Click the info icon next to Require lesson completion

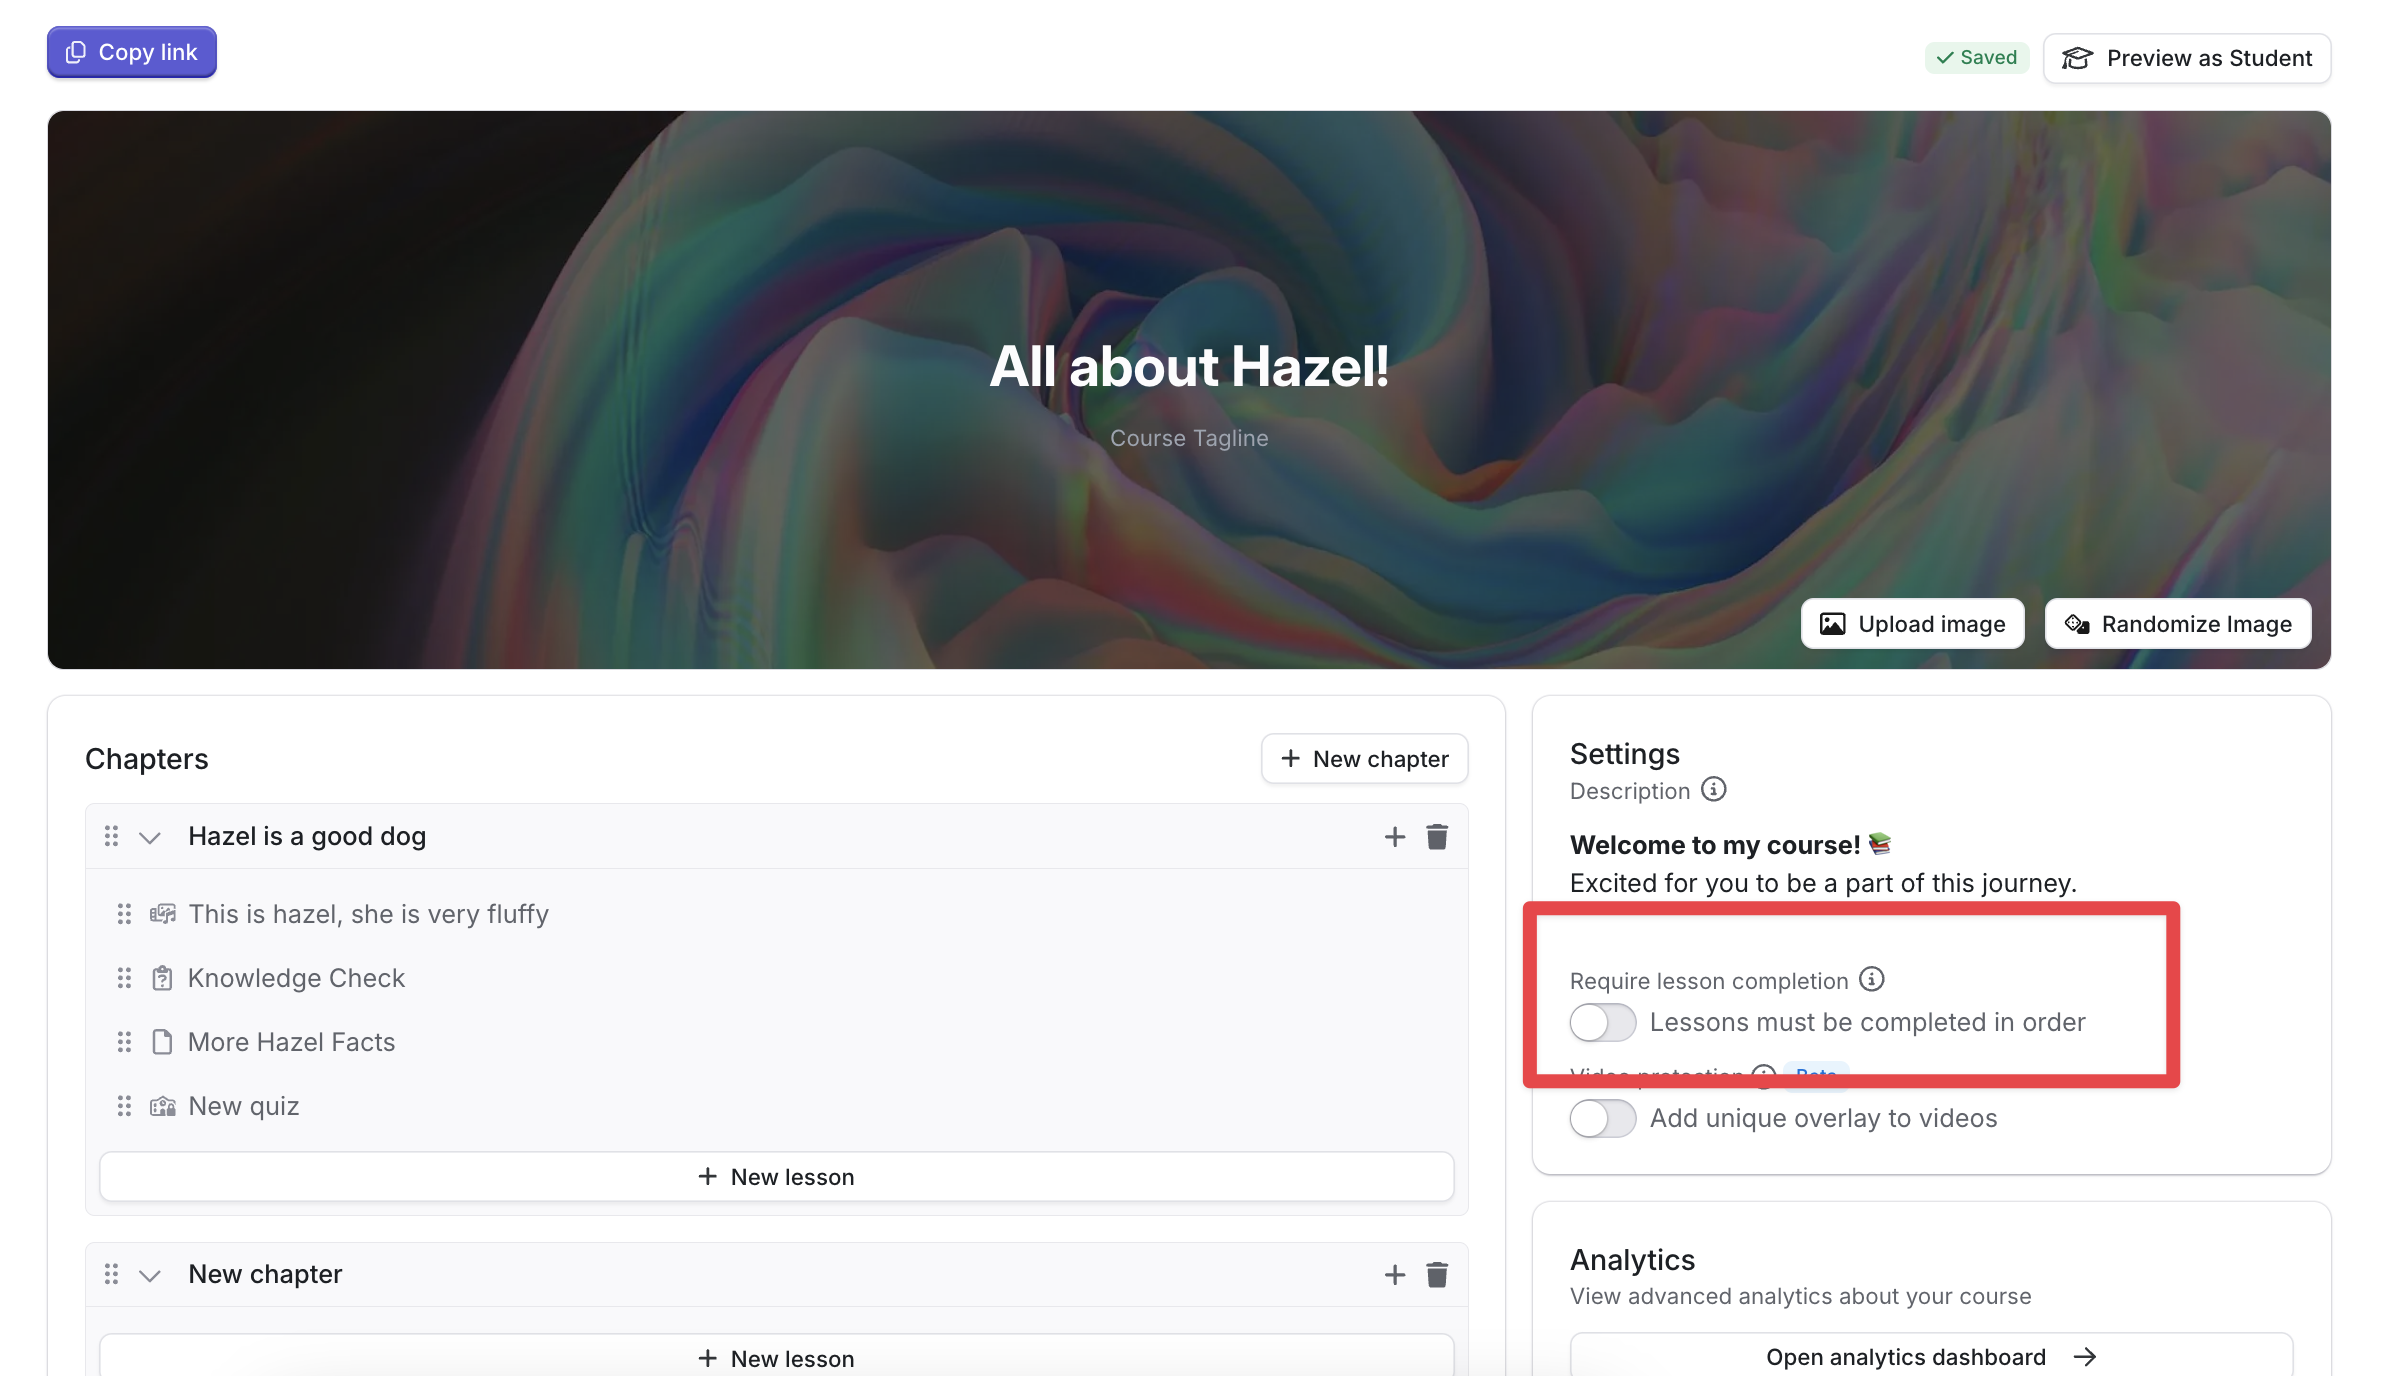pyautogui.click(x=1872, y=979)
